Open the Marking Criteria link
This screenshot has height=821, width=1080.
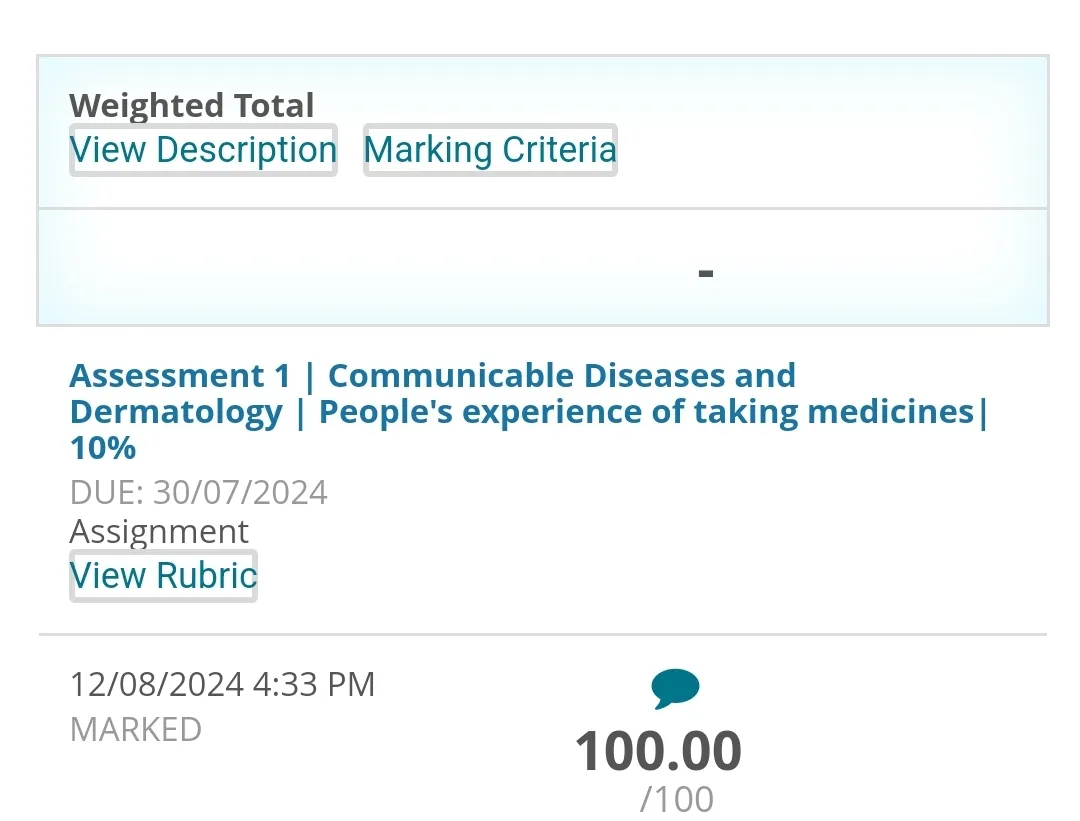click(x=490, y=150)
